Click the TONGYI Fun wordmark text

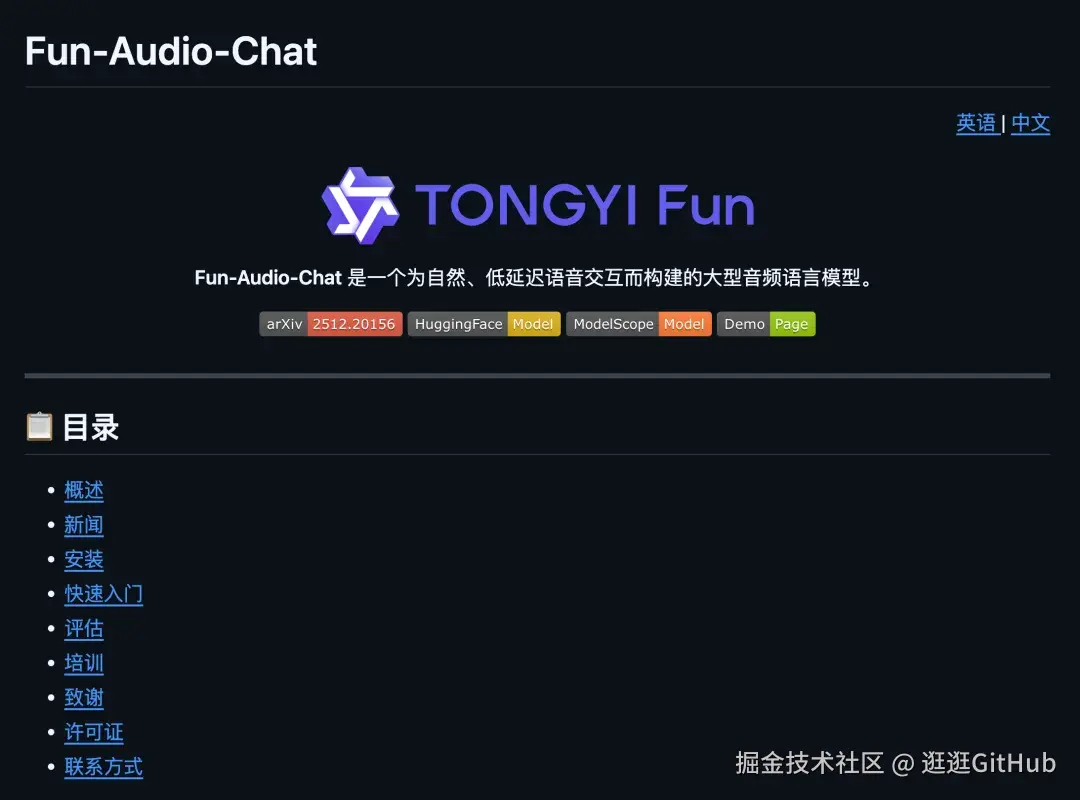coord(585,205)
